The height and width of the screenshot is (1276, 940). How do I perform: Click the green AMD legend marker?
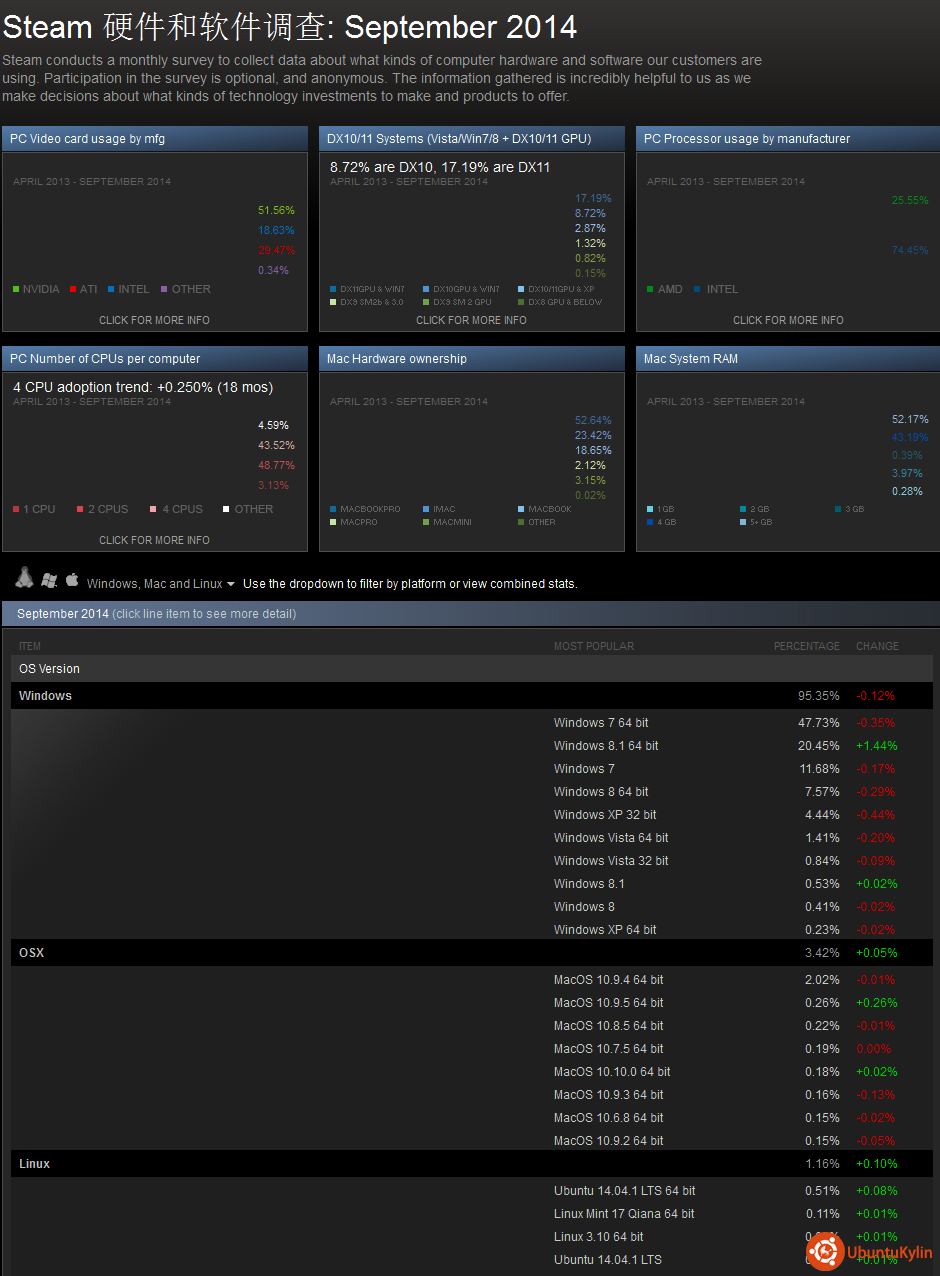coord(651,289)
